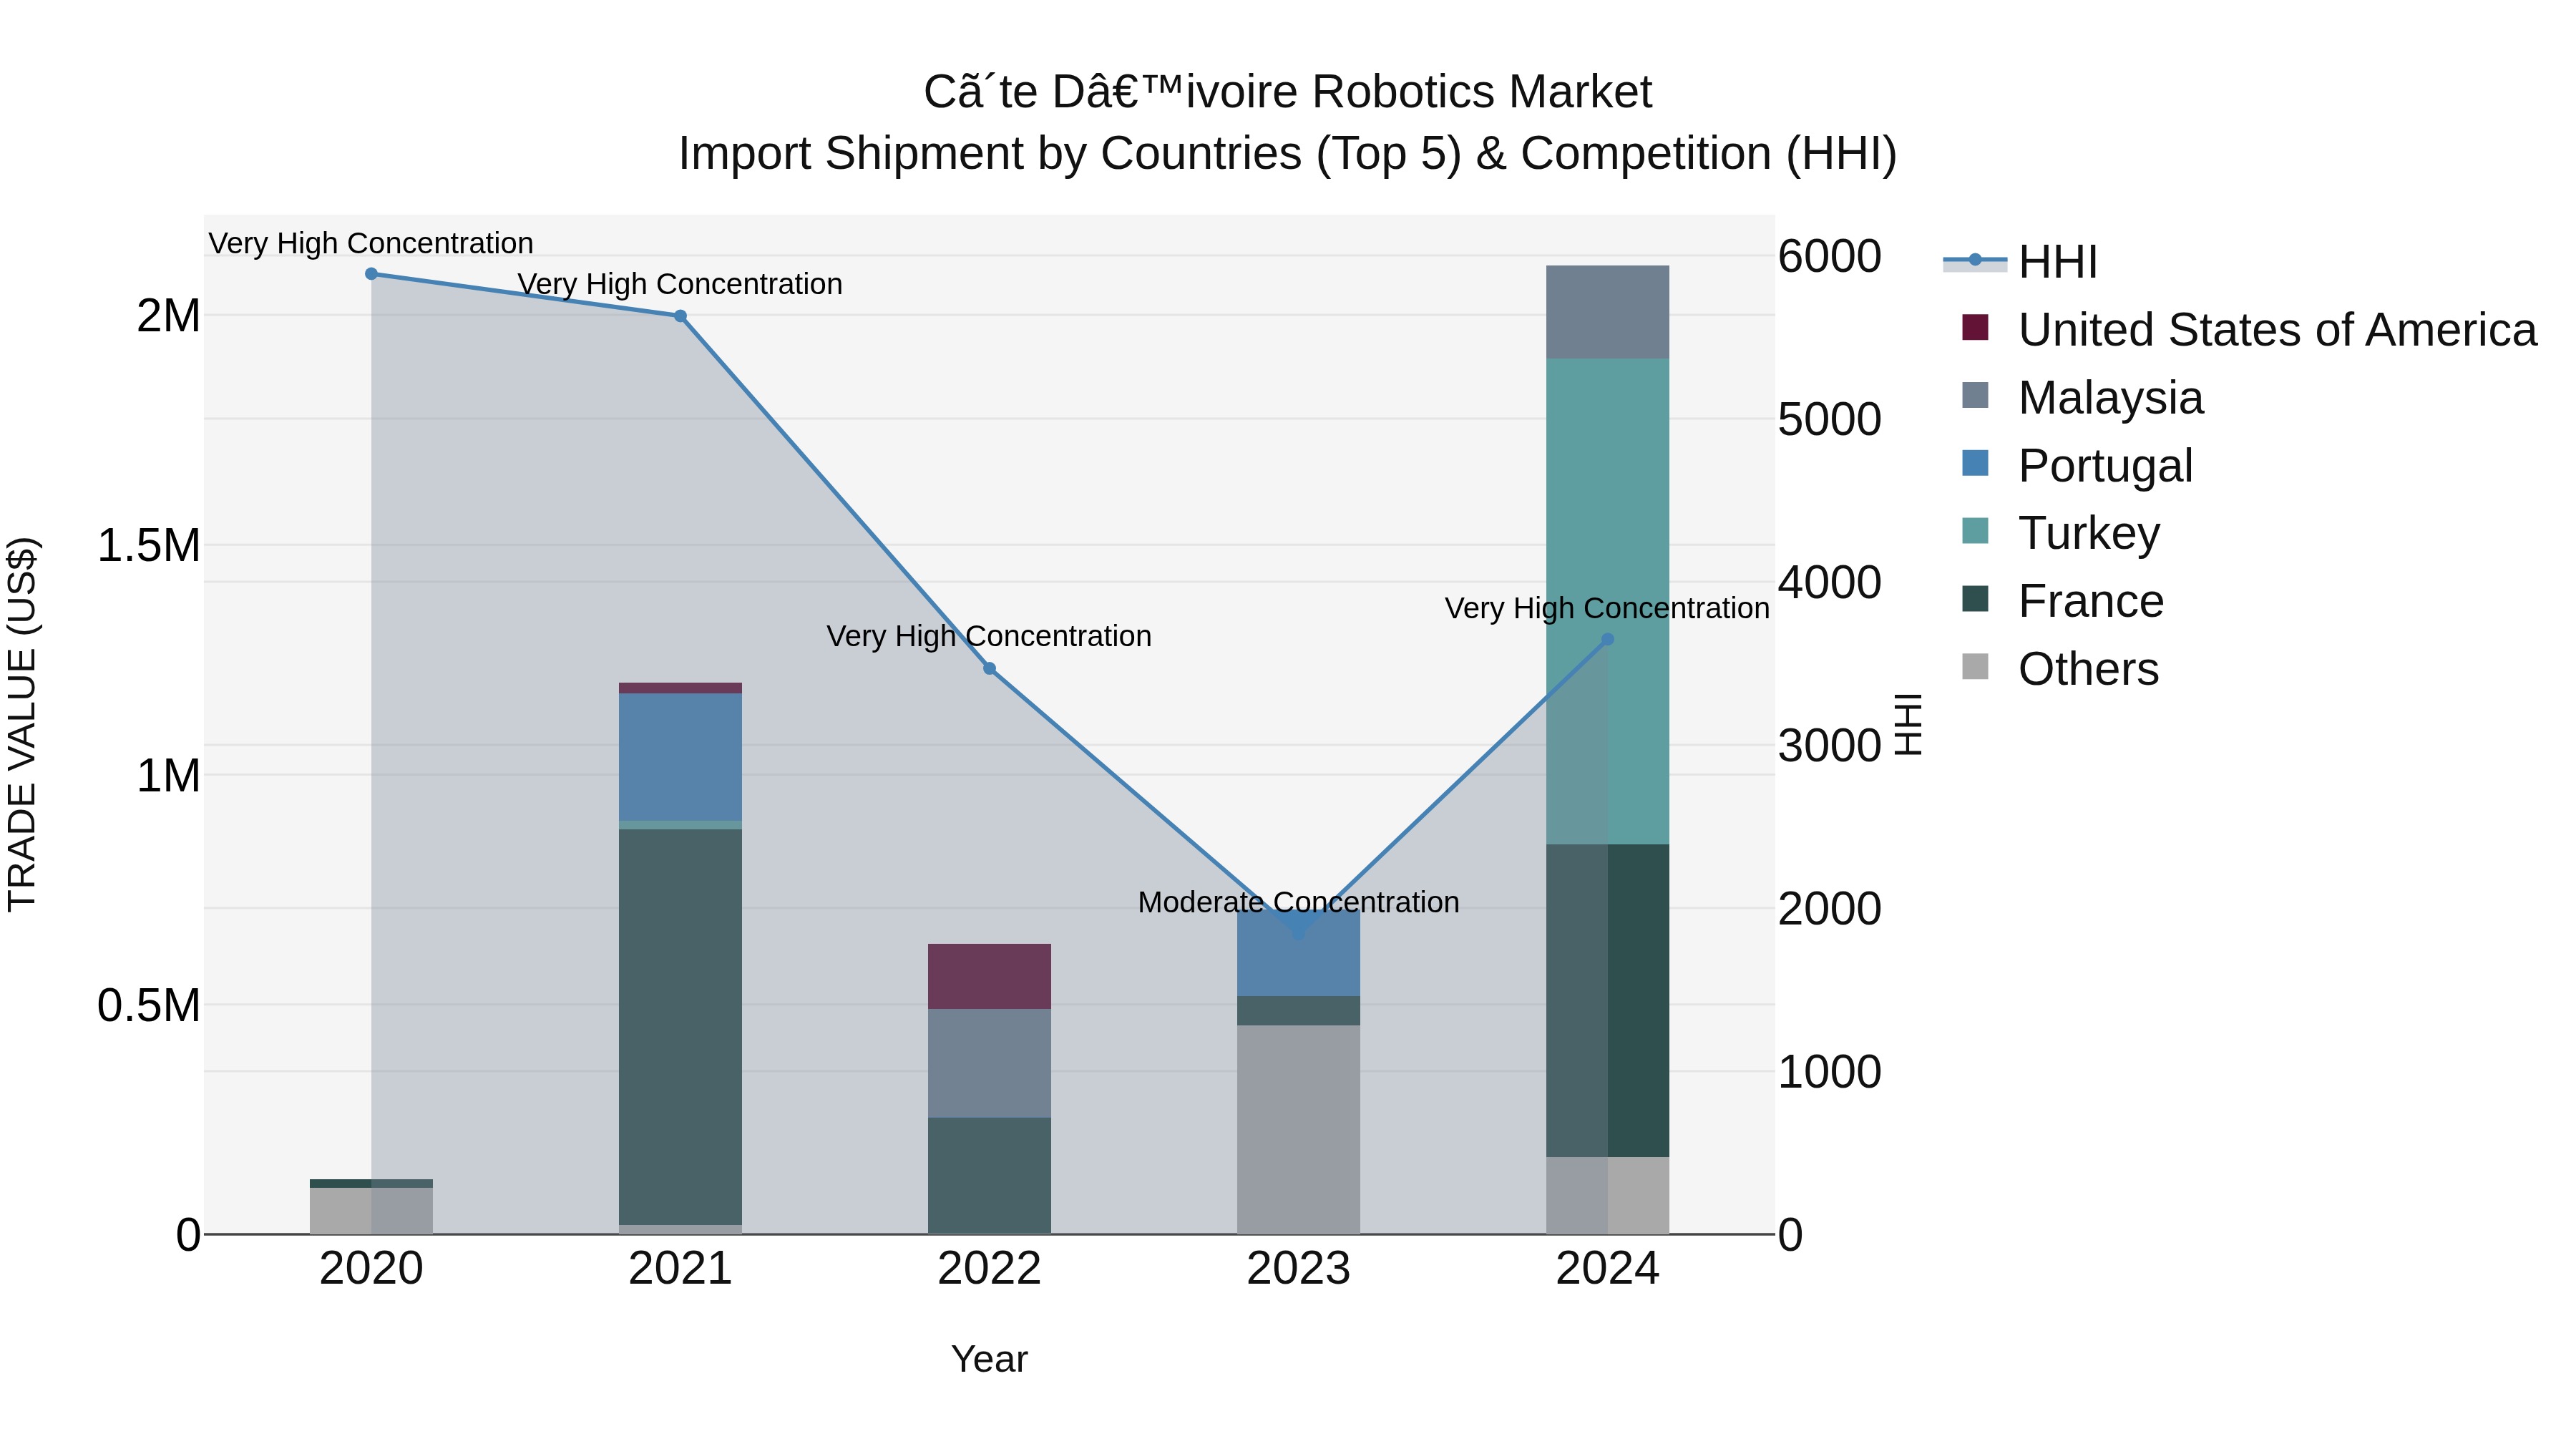This screenshot has height=1449, width=2576.
Task: Select the 2021 France bar segment
Action: (680, 1027)
